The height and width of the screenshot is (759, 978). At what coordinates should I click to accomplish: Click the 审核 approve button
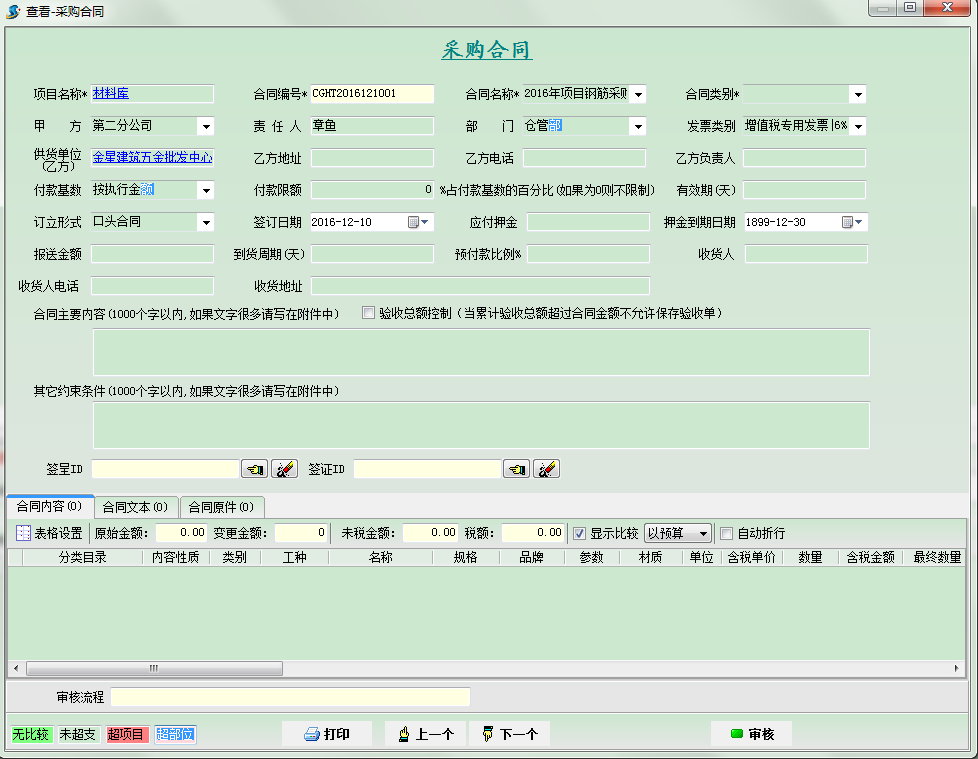click(x=751, y=734)
